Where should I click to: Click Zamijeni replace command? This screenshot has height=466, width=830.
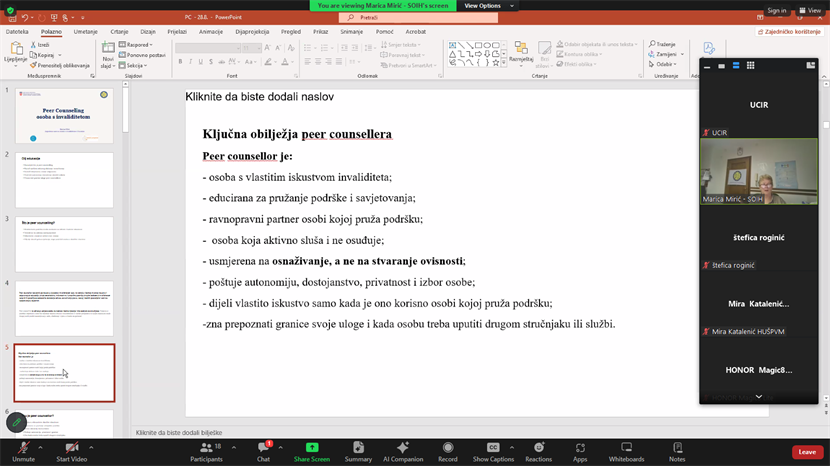pyautogui.click(x=666, y=54)
